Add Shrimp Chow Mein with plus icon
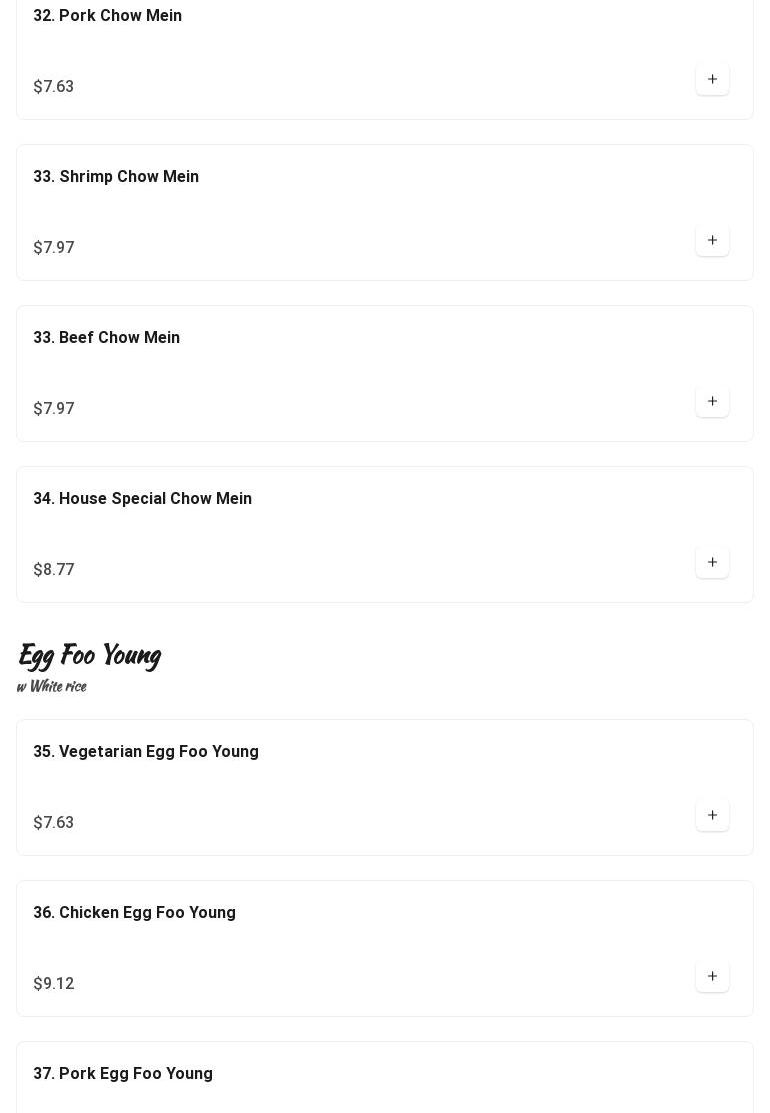 click(x=712, y=241)
